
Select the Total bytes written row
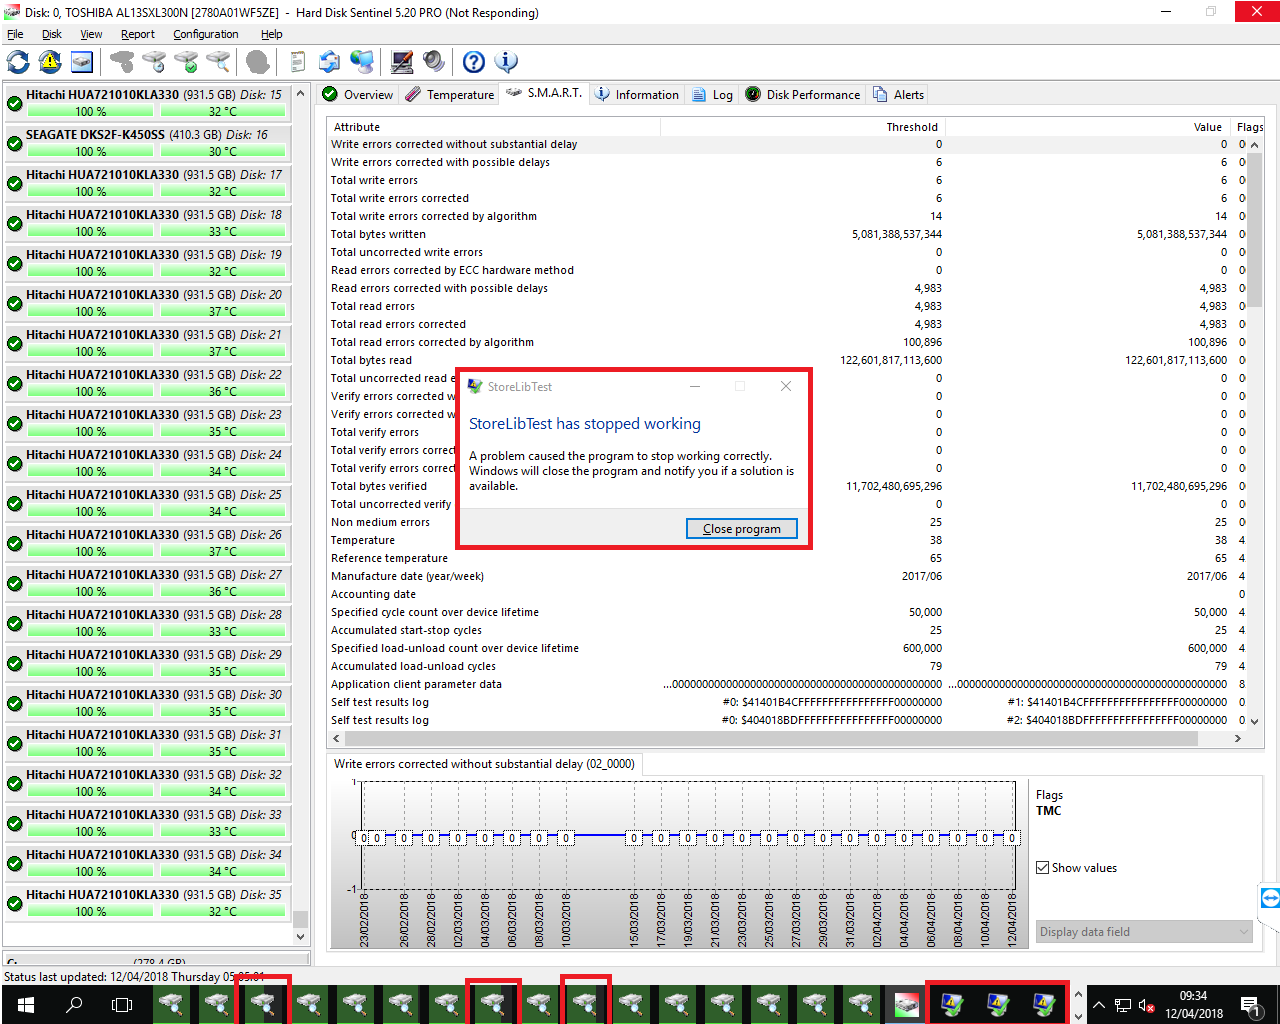point(788,234)
